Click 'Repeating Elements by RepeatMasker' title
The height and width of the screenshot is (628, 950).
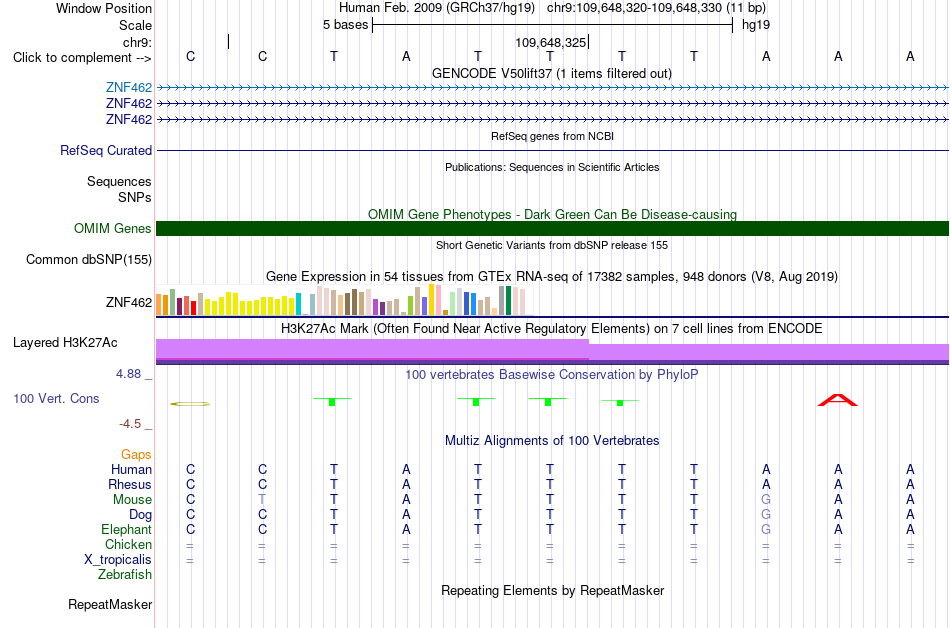tap(552, 590)
